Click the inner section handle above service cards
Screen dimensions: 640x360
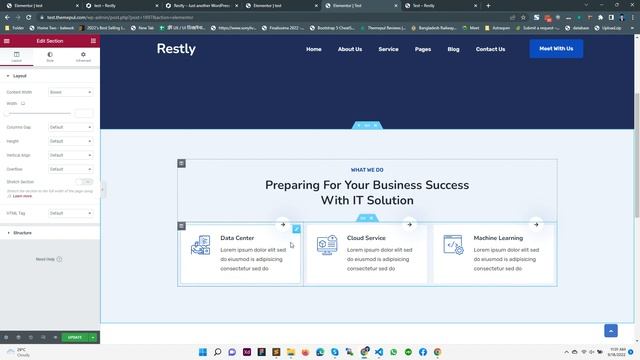(367, 218)
